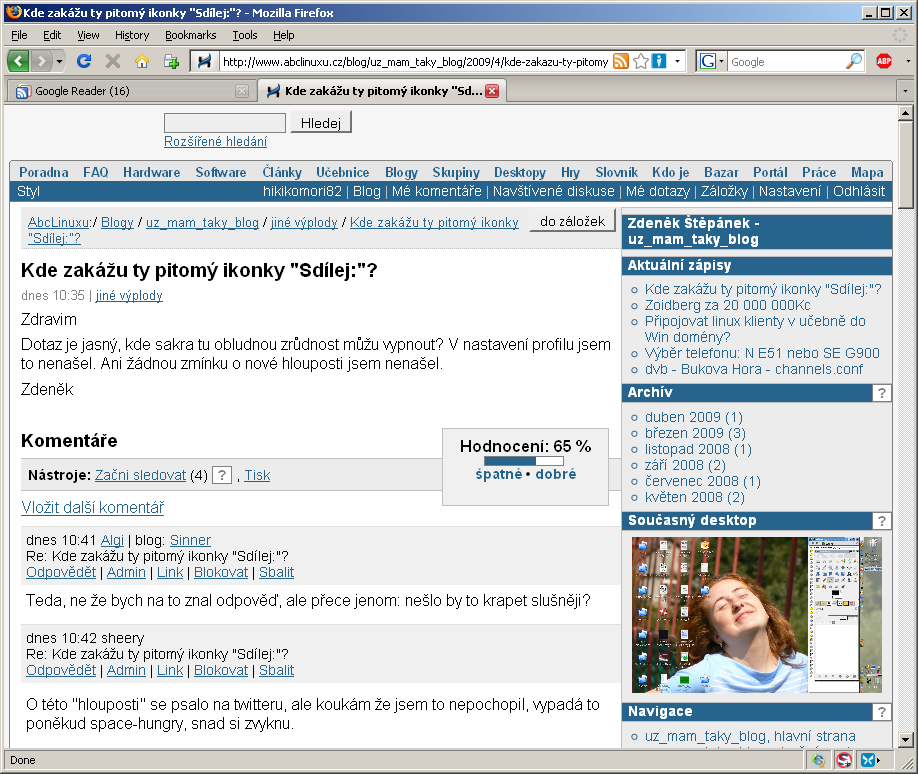Screen dimensions: 918x774
Task: Open the URL bar history dropdown arrow
Action: click(x=677, y=61)
